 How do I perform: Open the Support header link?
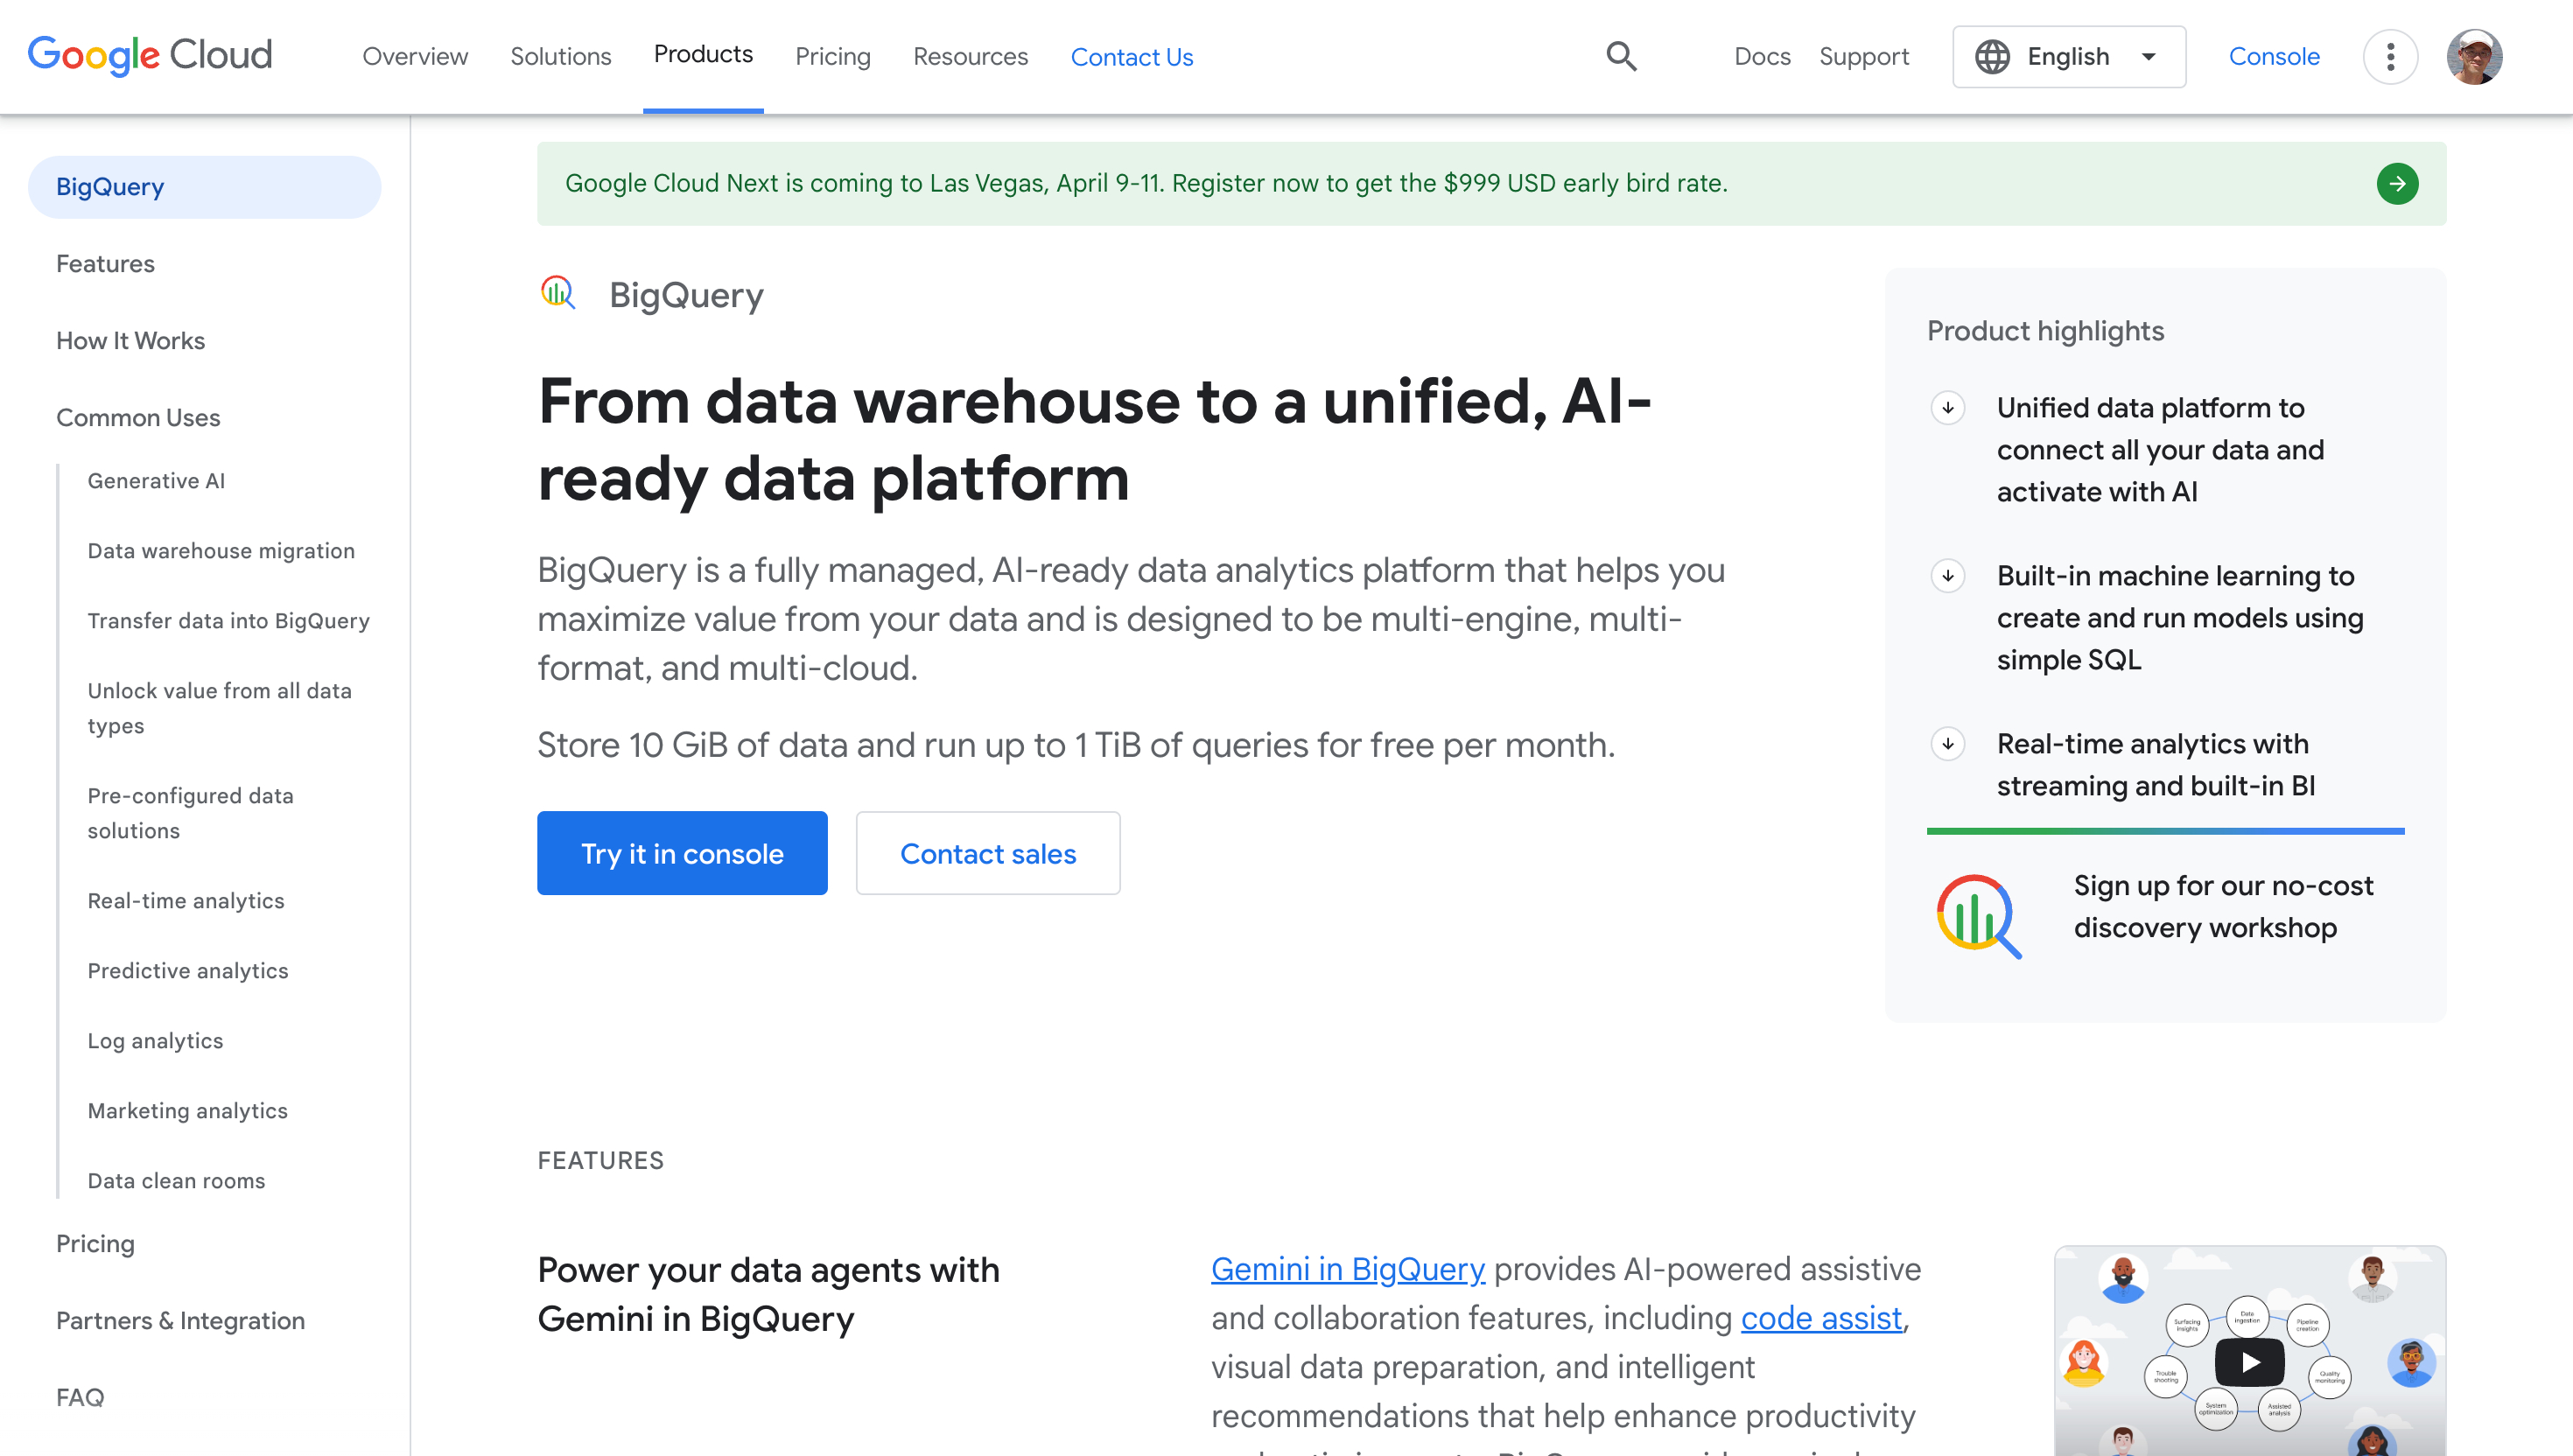[x=1864, y=57]
